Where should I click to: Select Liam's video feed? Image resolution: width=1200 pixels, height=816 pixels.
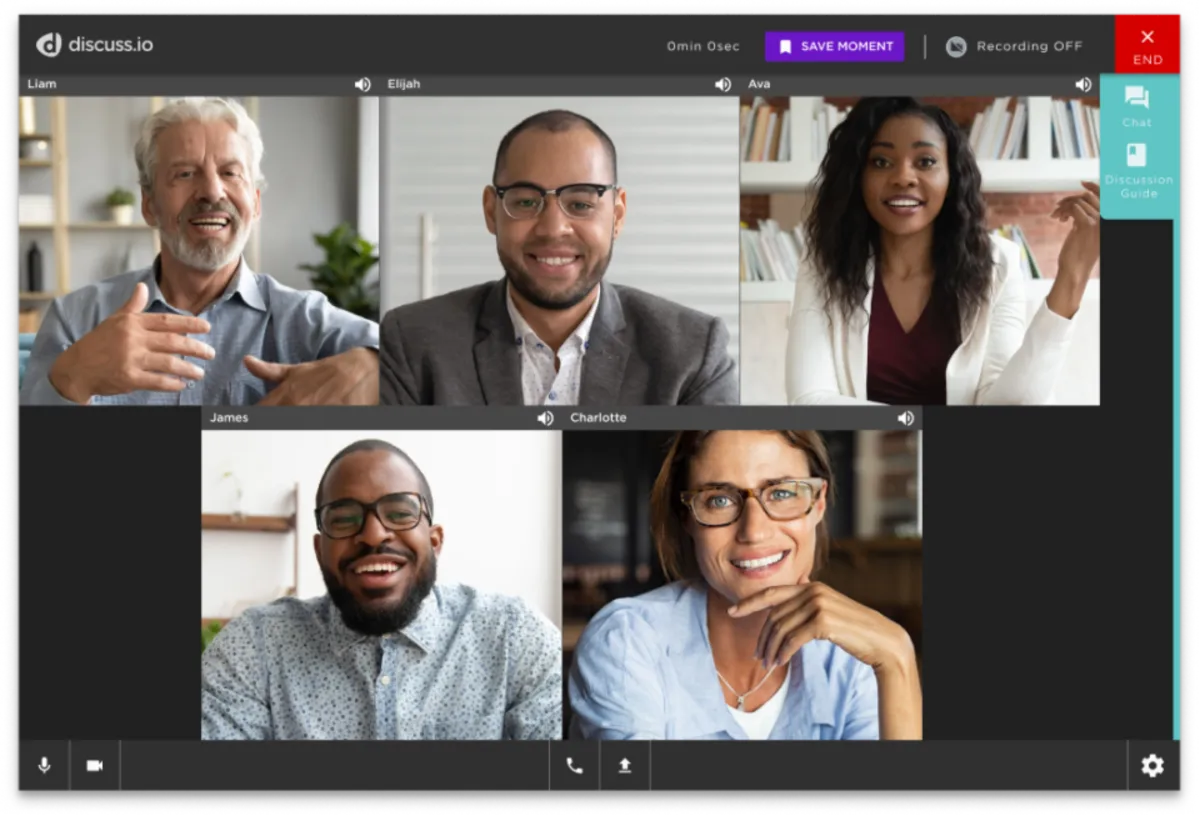pyautogui.click(x=199, y=250)
